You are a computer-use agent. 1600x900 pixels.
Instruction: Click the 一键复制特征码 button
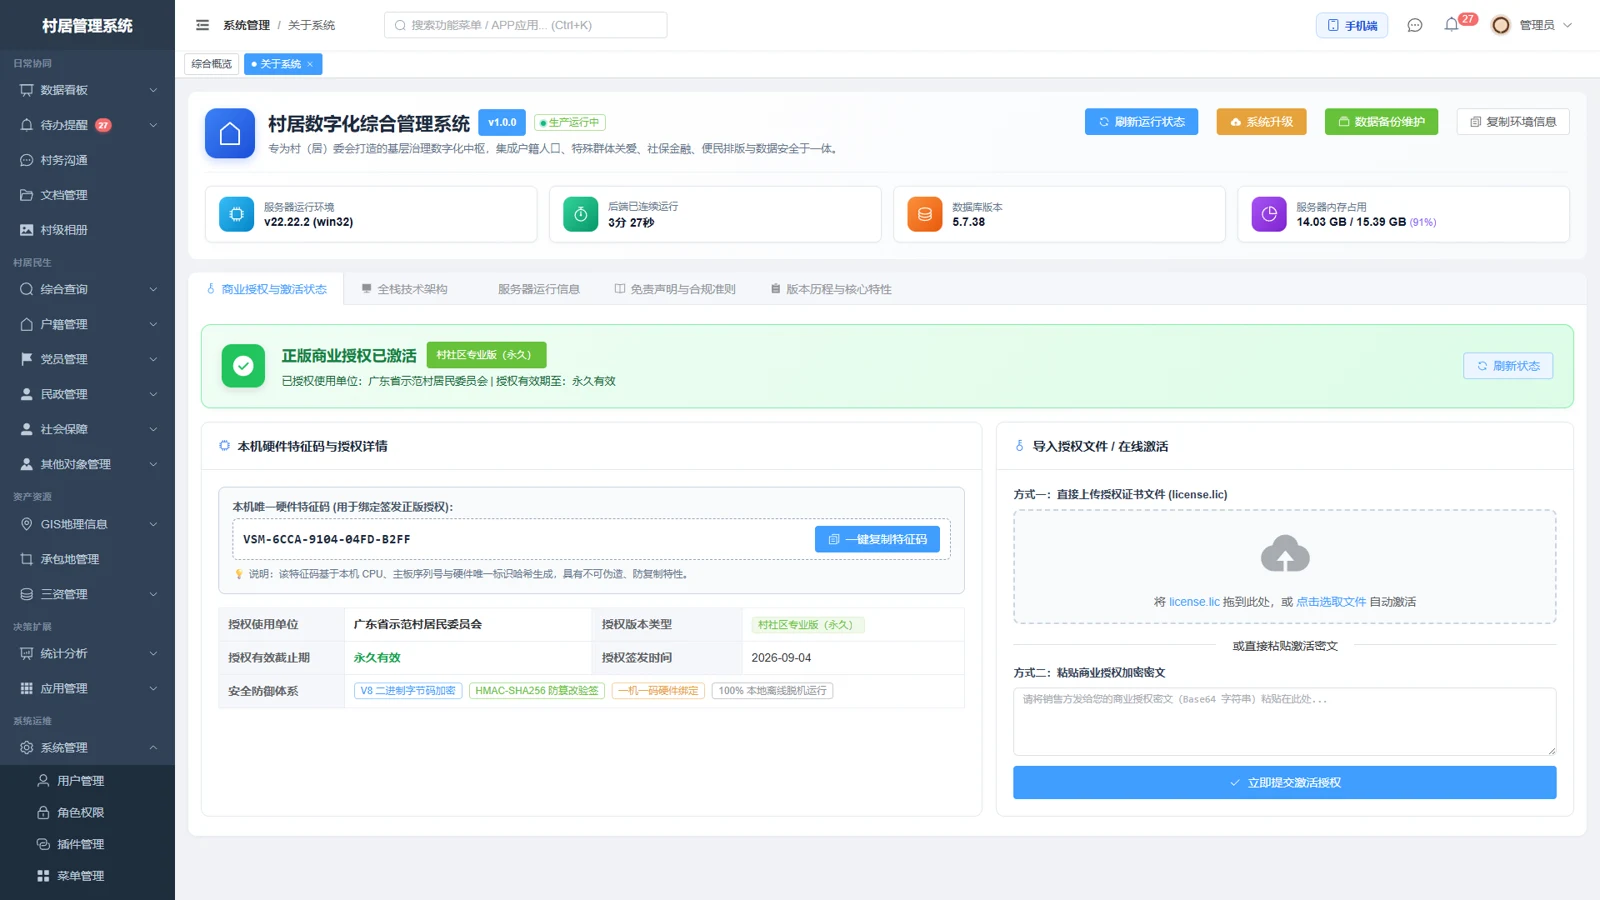pos(877,539)
